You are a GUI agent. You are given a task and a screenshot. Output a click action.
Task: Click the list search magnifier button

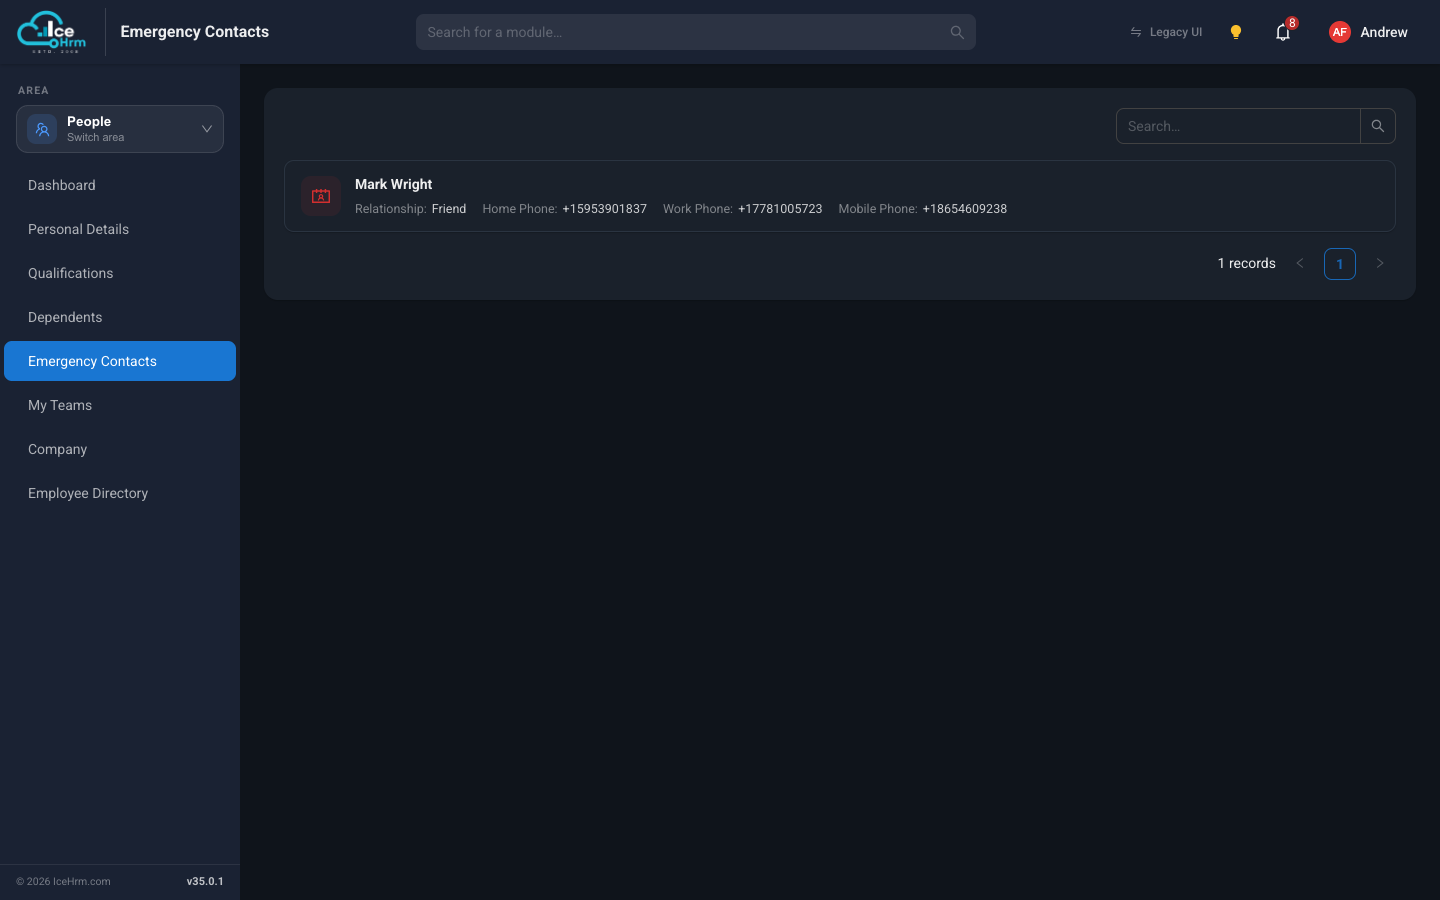[x=1378, y=126]
